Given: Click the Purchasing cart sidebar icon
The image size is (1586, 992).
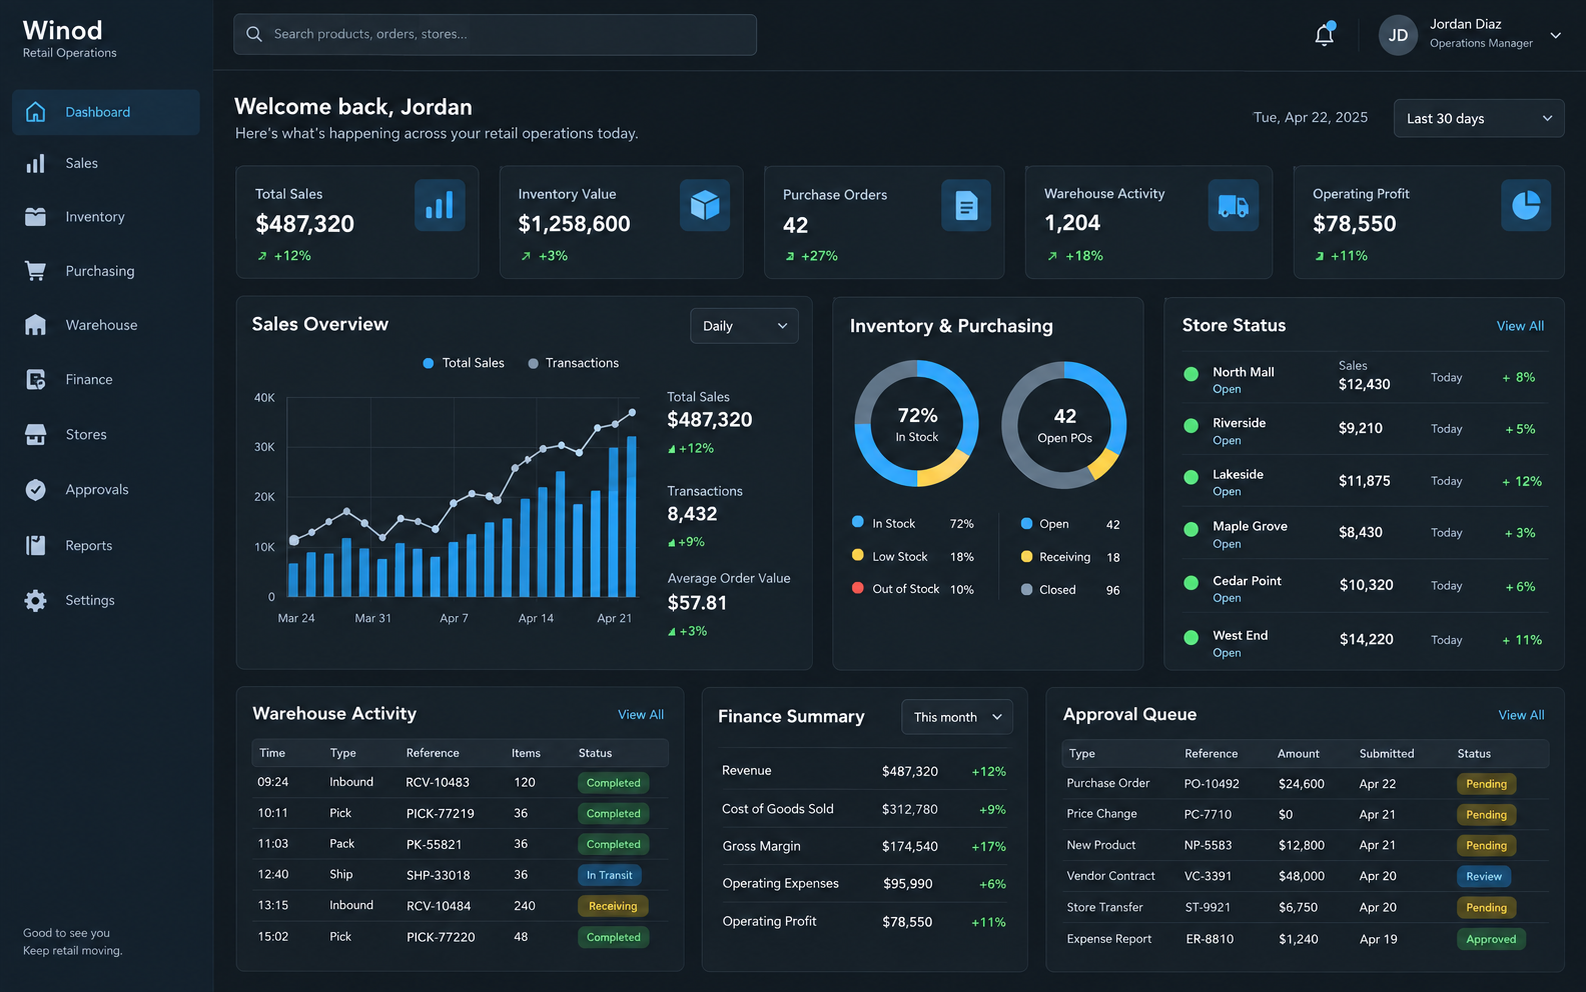Looking at the screenshot, I should 35,270.
